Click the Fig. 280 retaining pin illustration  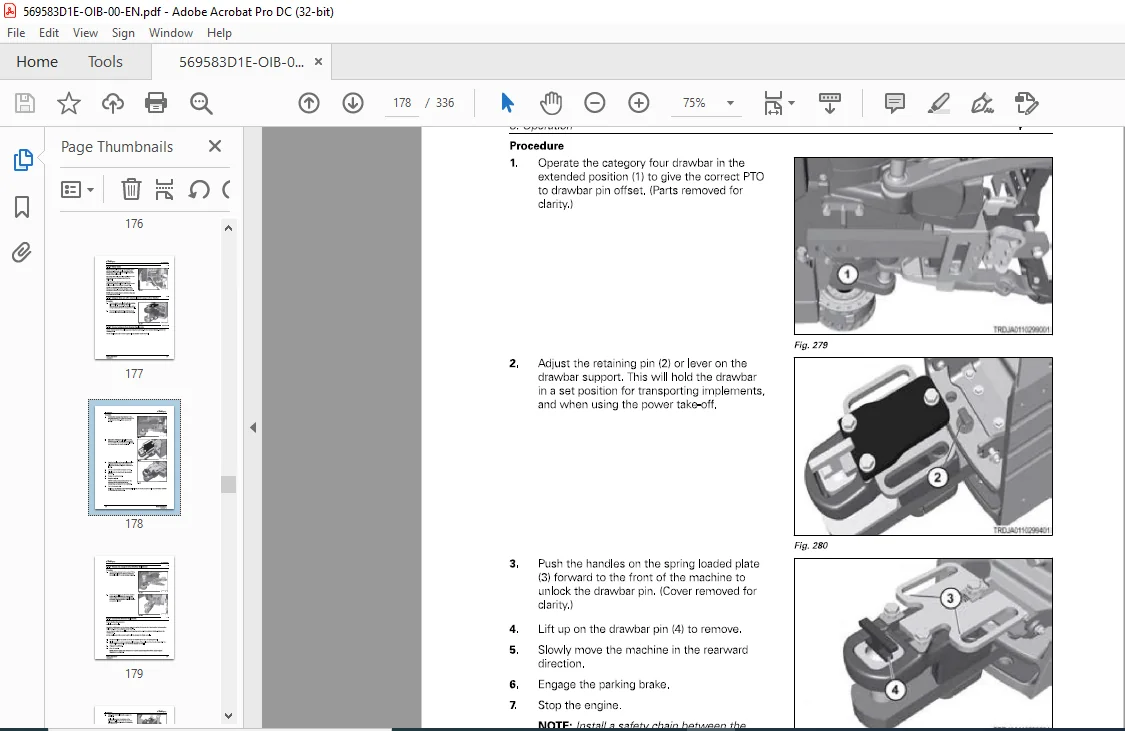(x=923, y=446)
